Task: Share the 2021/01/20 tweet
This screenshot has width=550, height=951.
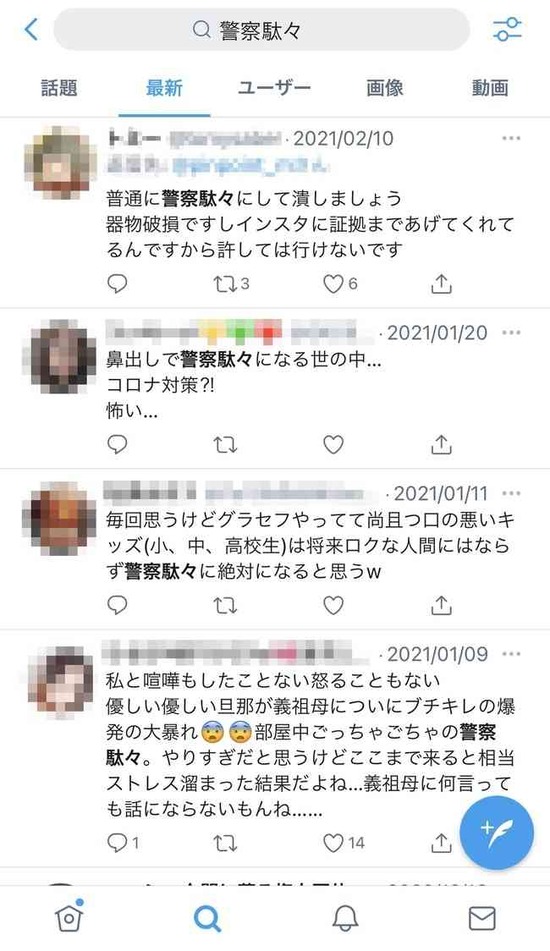Action: pos(441,445)
